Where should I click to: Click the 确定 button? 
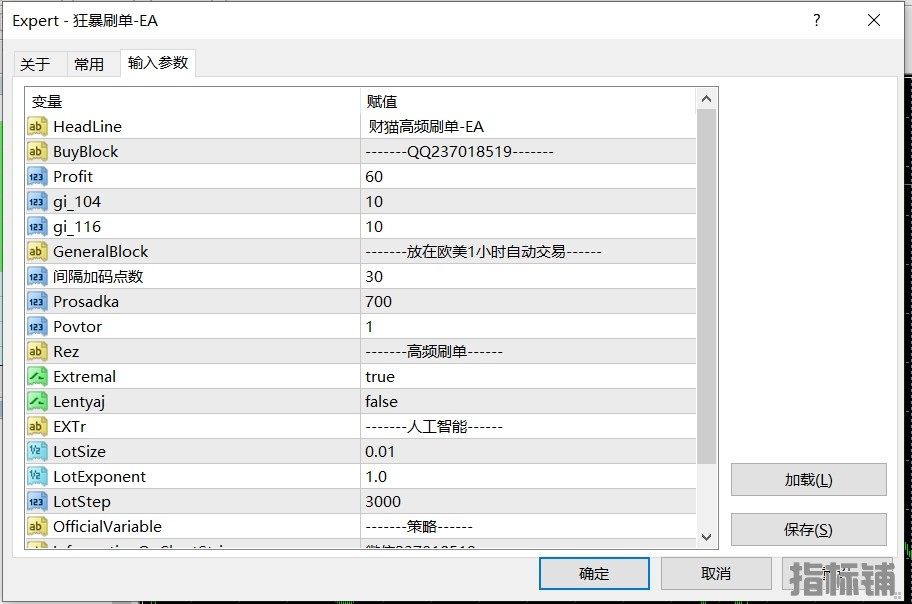click(x=594, y=574)
